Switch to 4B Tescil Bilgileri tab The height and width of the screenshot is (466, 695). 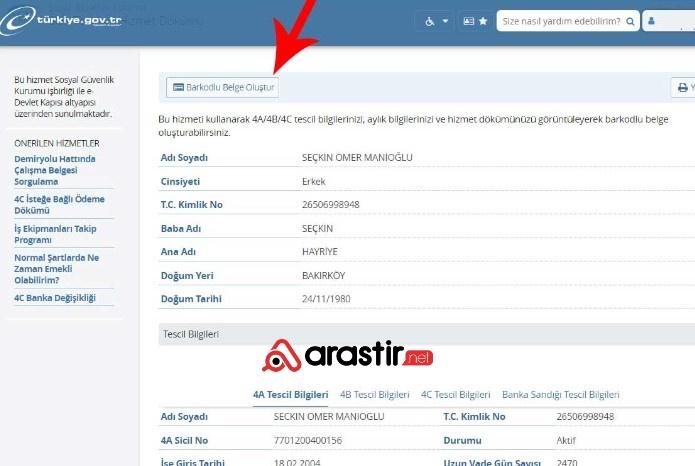[375, 395]
